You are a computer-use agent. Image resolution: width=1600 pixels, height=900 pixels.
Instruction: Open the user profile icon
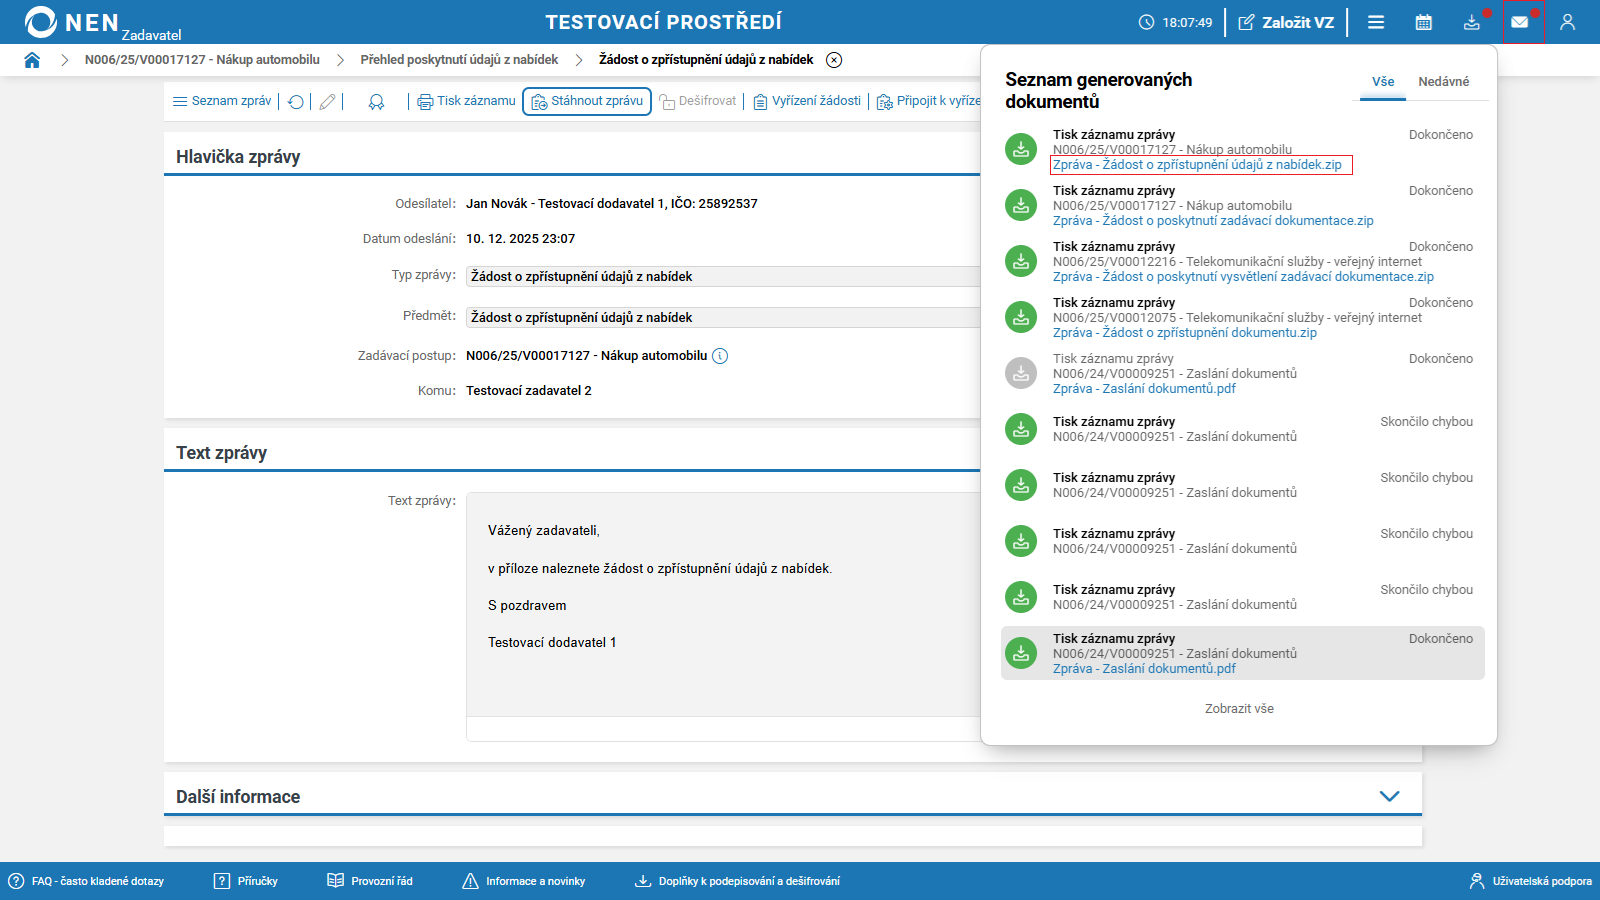(1567, 22)
